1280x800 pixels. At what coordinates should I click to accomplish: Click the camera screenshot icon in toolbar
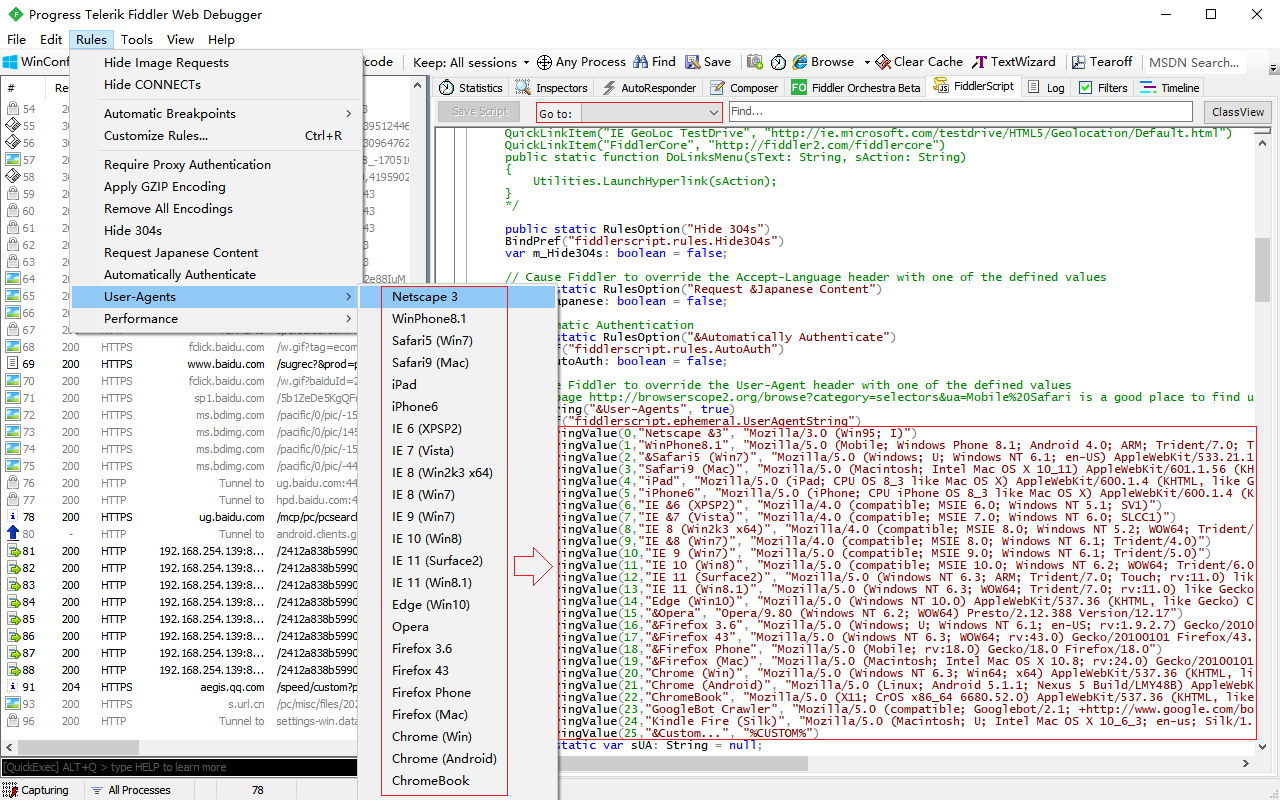pyautogui.click(x=755, y=62)
